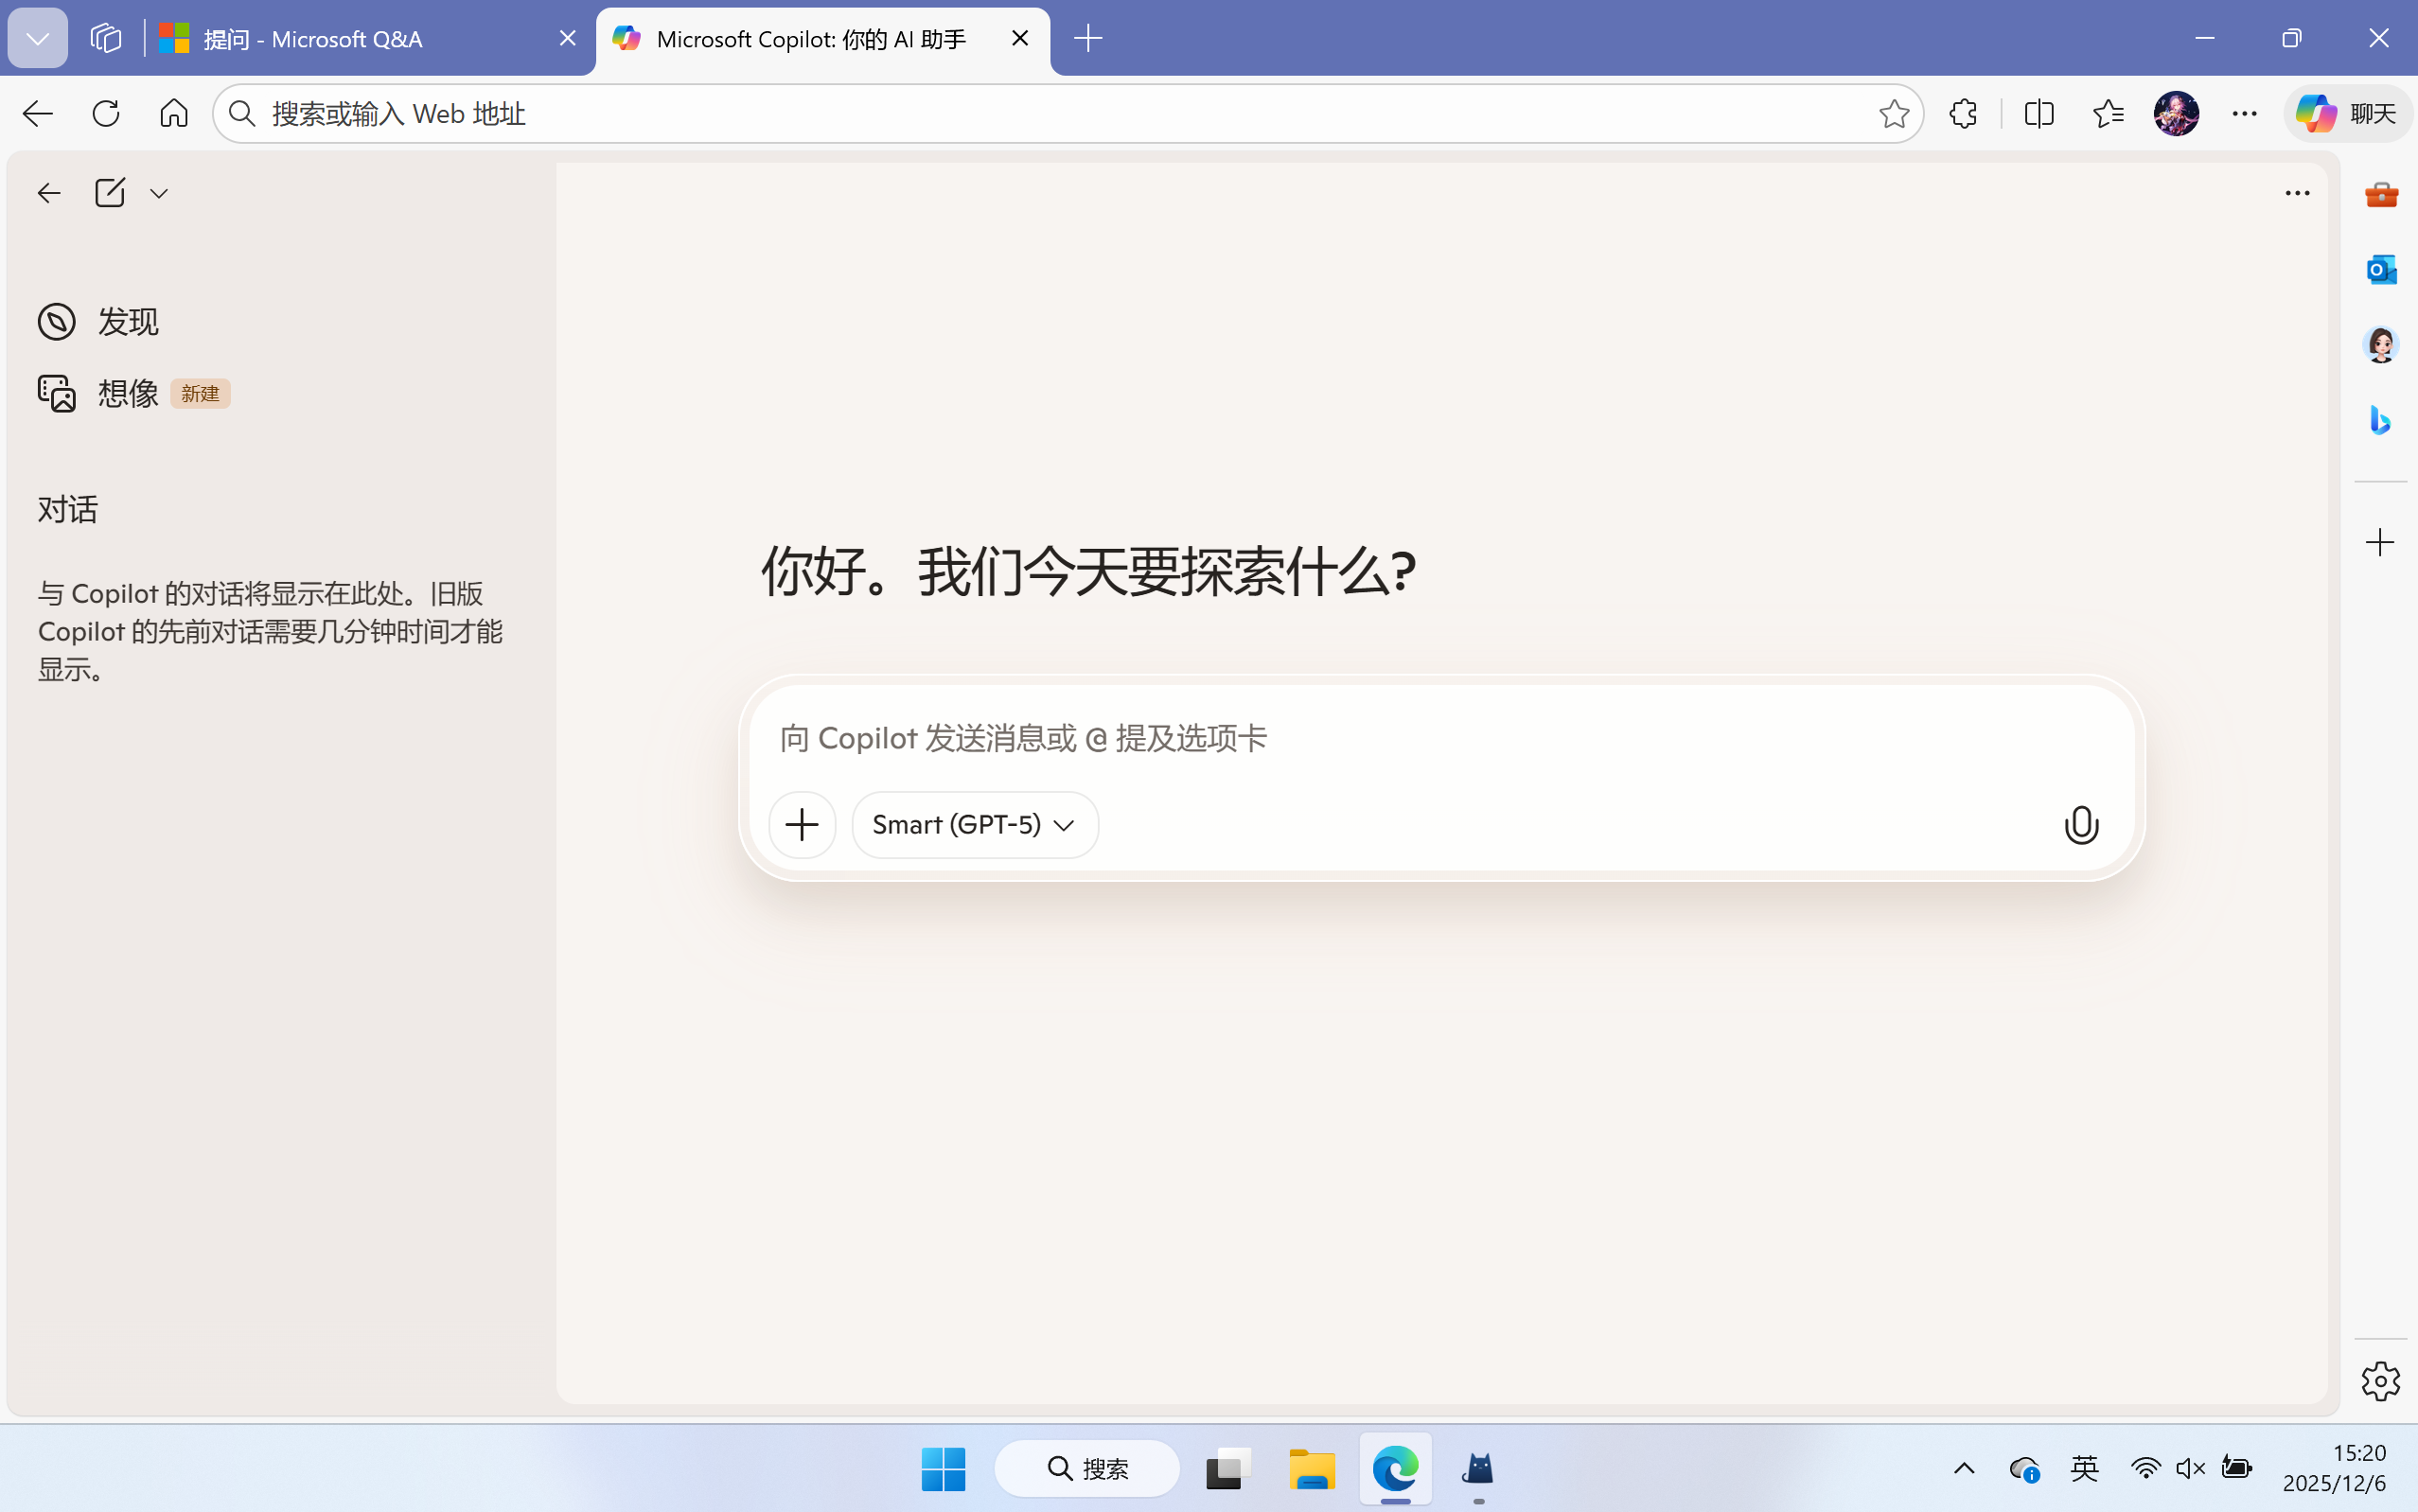Open the attachment plus button in the chat box

click(801, 824)
